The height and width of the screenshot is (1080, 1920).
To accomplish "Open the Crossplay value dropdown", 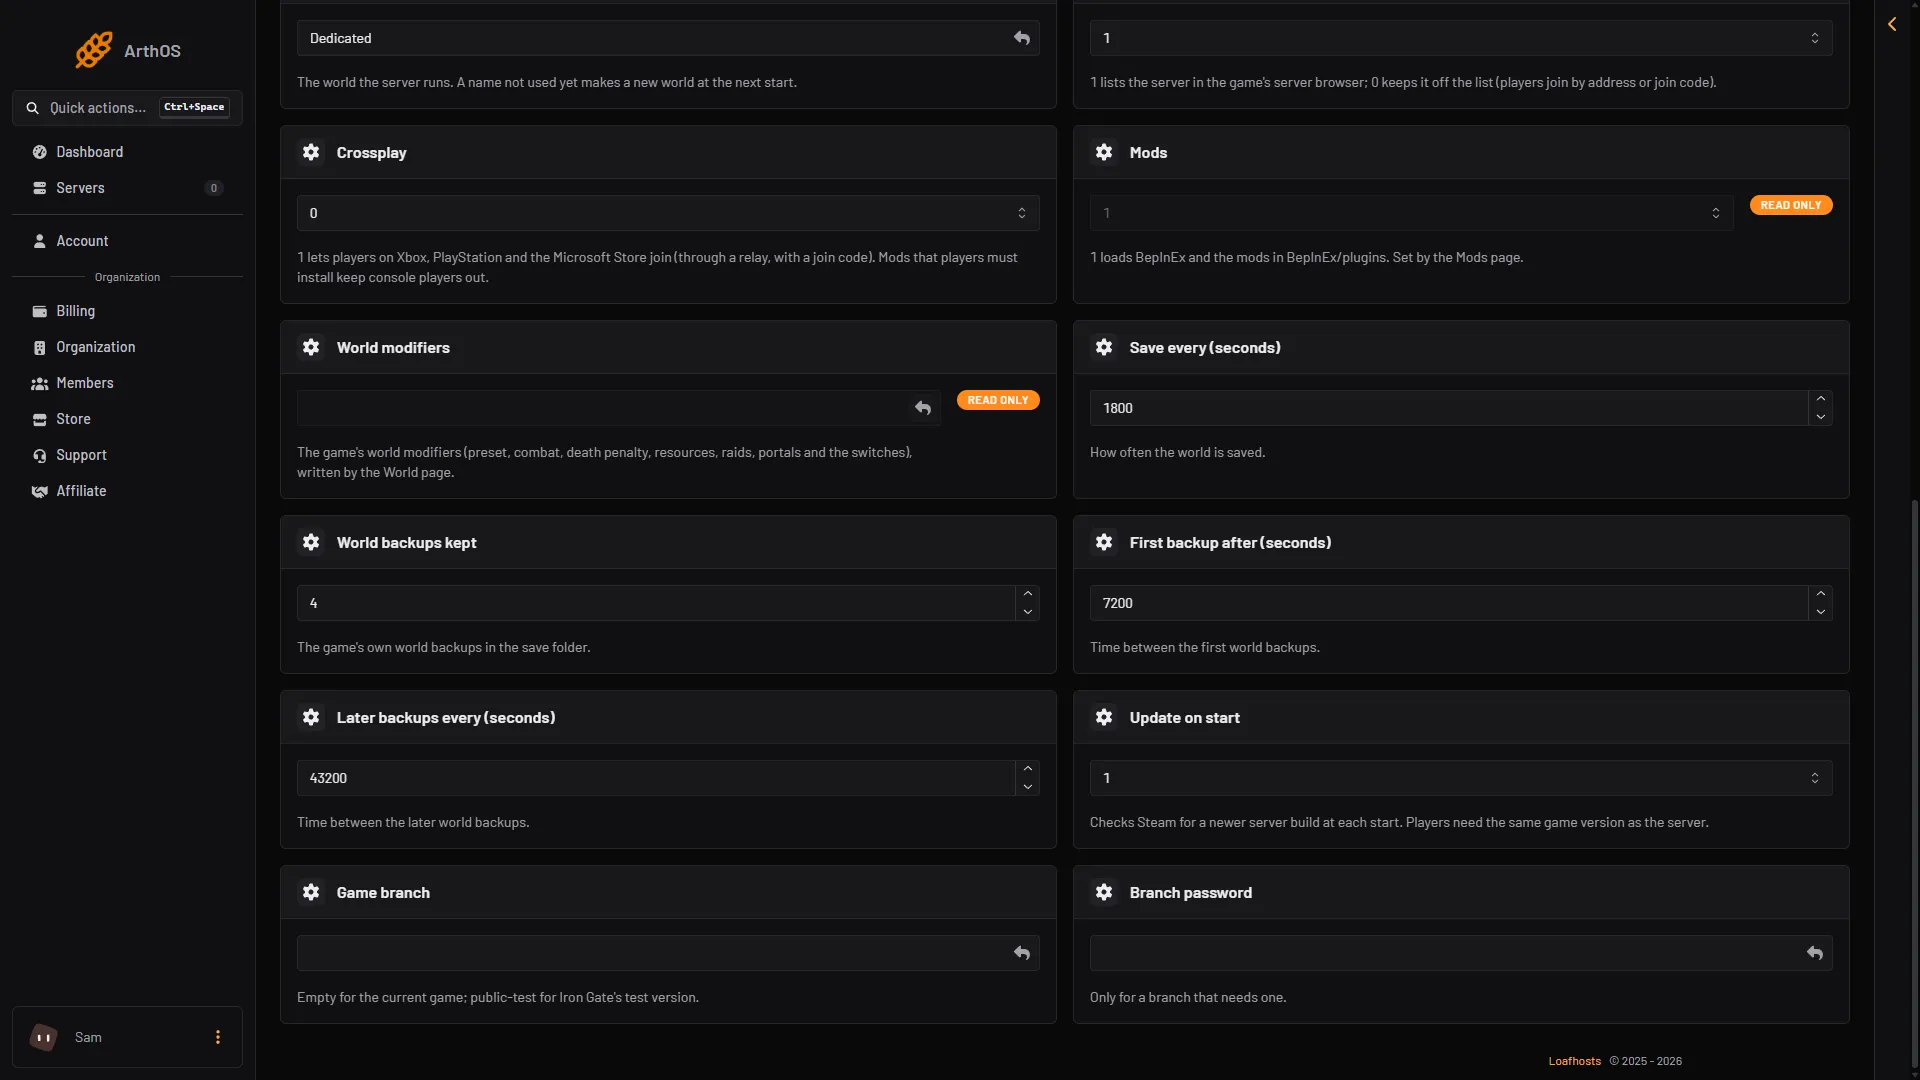I will pyautogui.click(x=668, y=213).
